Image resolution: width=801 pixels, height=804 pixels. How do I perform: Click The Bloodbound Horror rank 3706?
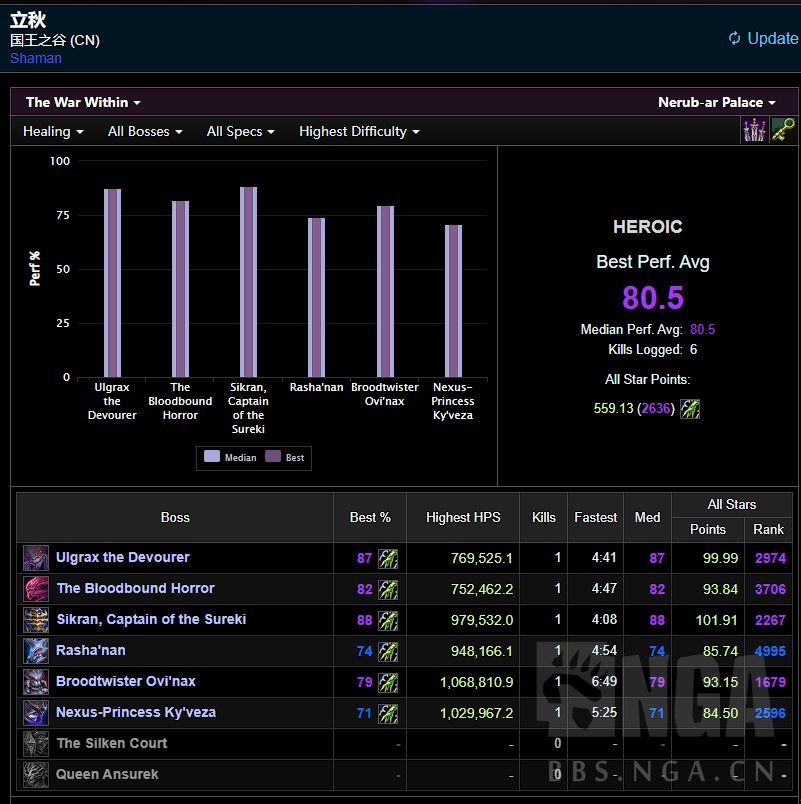tap(769, 589)
